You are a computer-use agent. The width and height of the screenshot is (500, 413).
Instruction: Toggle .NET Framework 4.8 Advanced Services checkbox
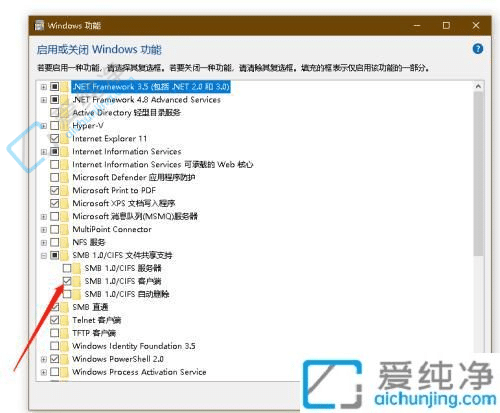[x=55, y=100]
